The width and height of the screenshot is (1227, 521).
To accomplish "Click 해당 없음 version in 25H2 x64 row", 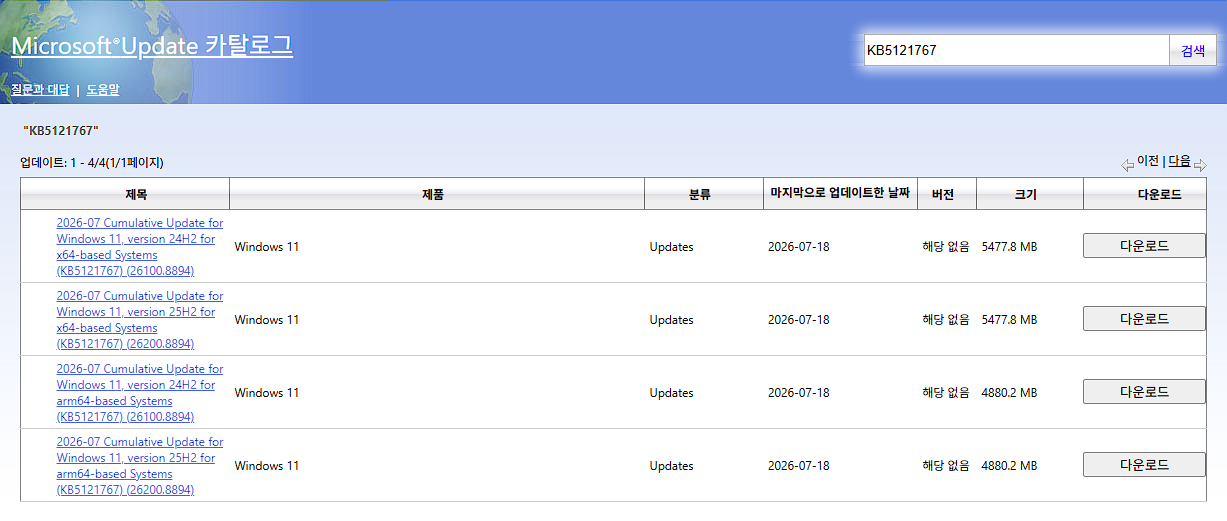I will click(946, 320).
